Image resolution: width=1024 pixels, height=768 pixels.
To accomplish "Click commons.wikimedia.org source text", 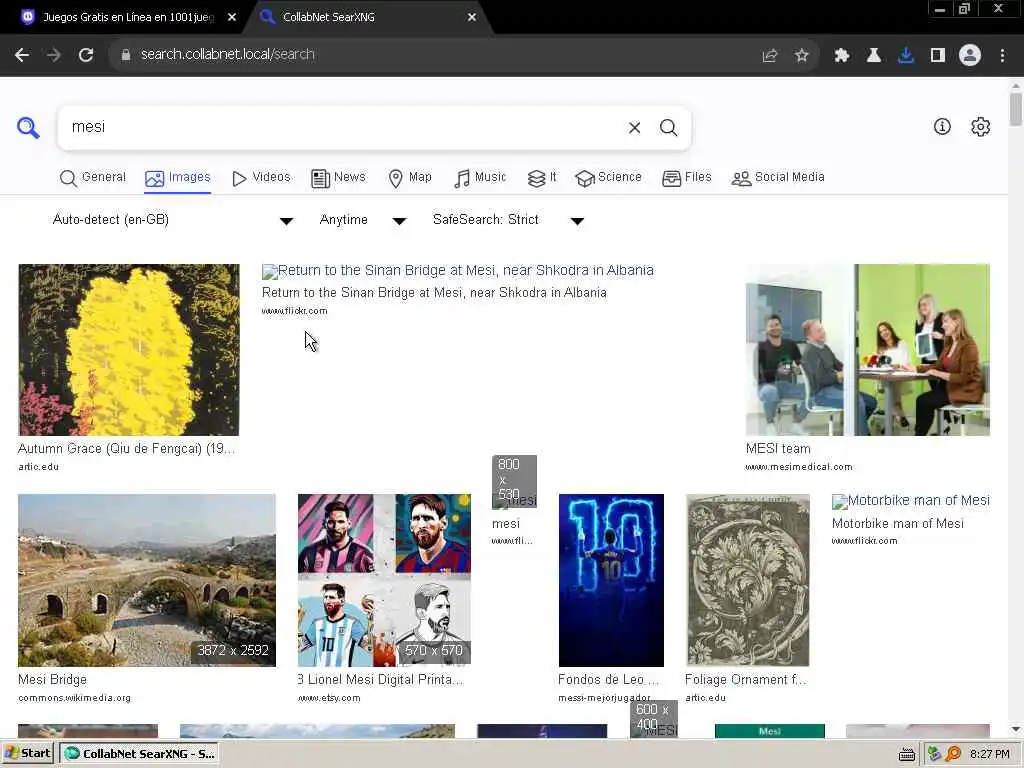I will 74,698.
